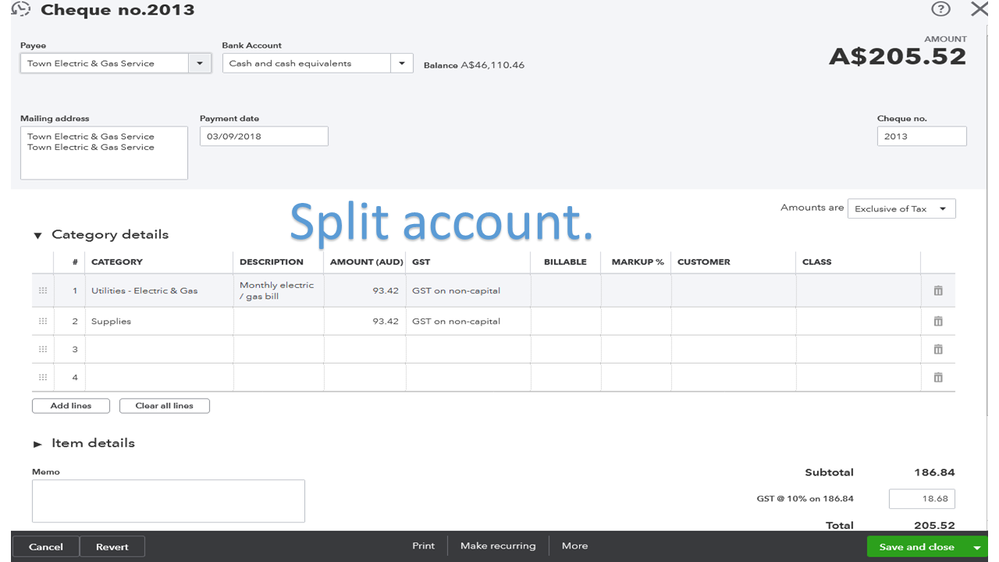The image size is (999, 562).
Task: Open the Payee dropdown arrow
Action: point(199,63)
